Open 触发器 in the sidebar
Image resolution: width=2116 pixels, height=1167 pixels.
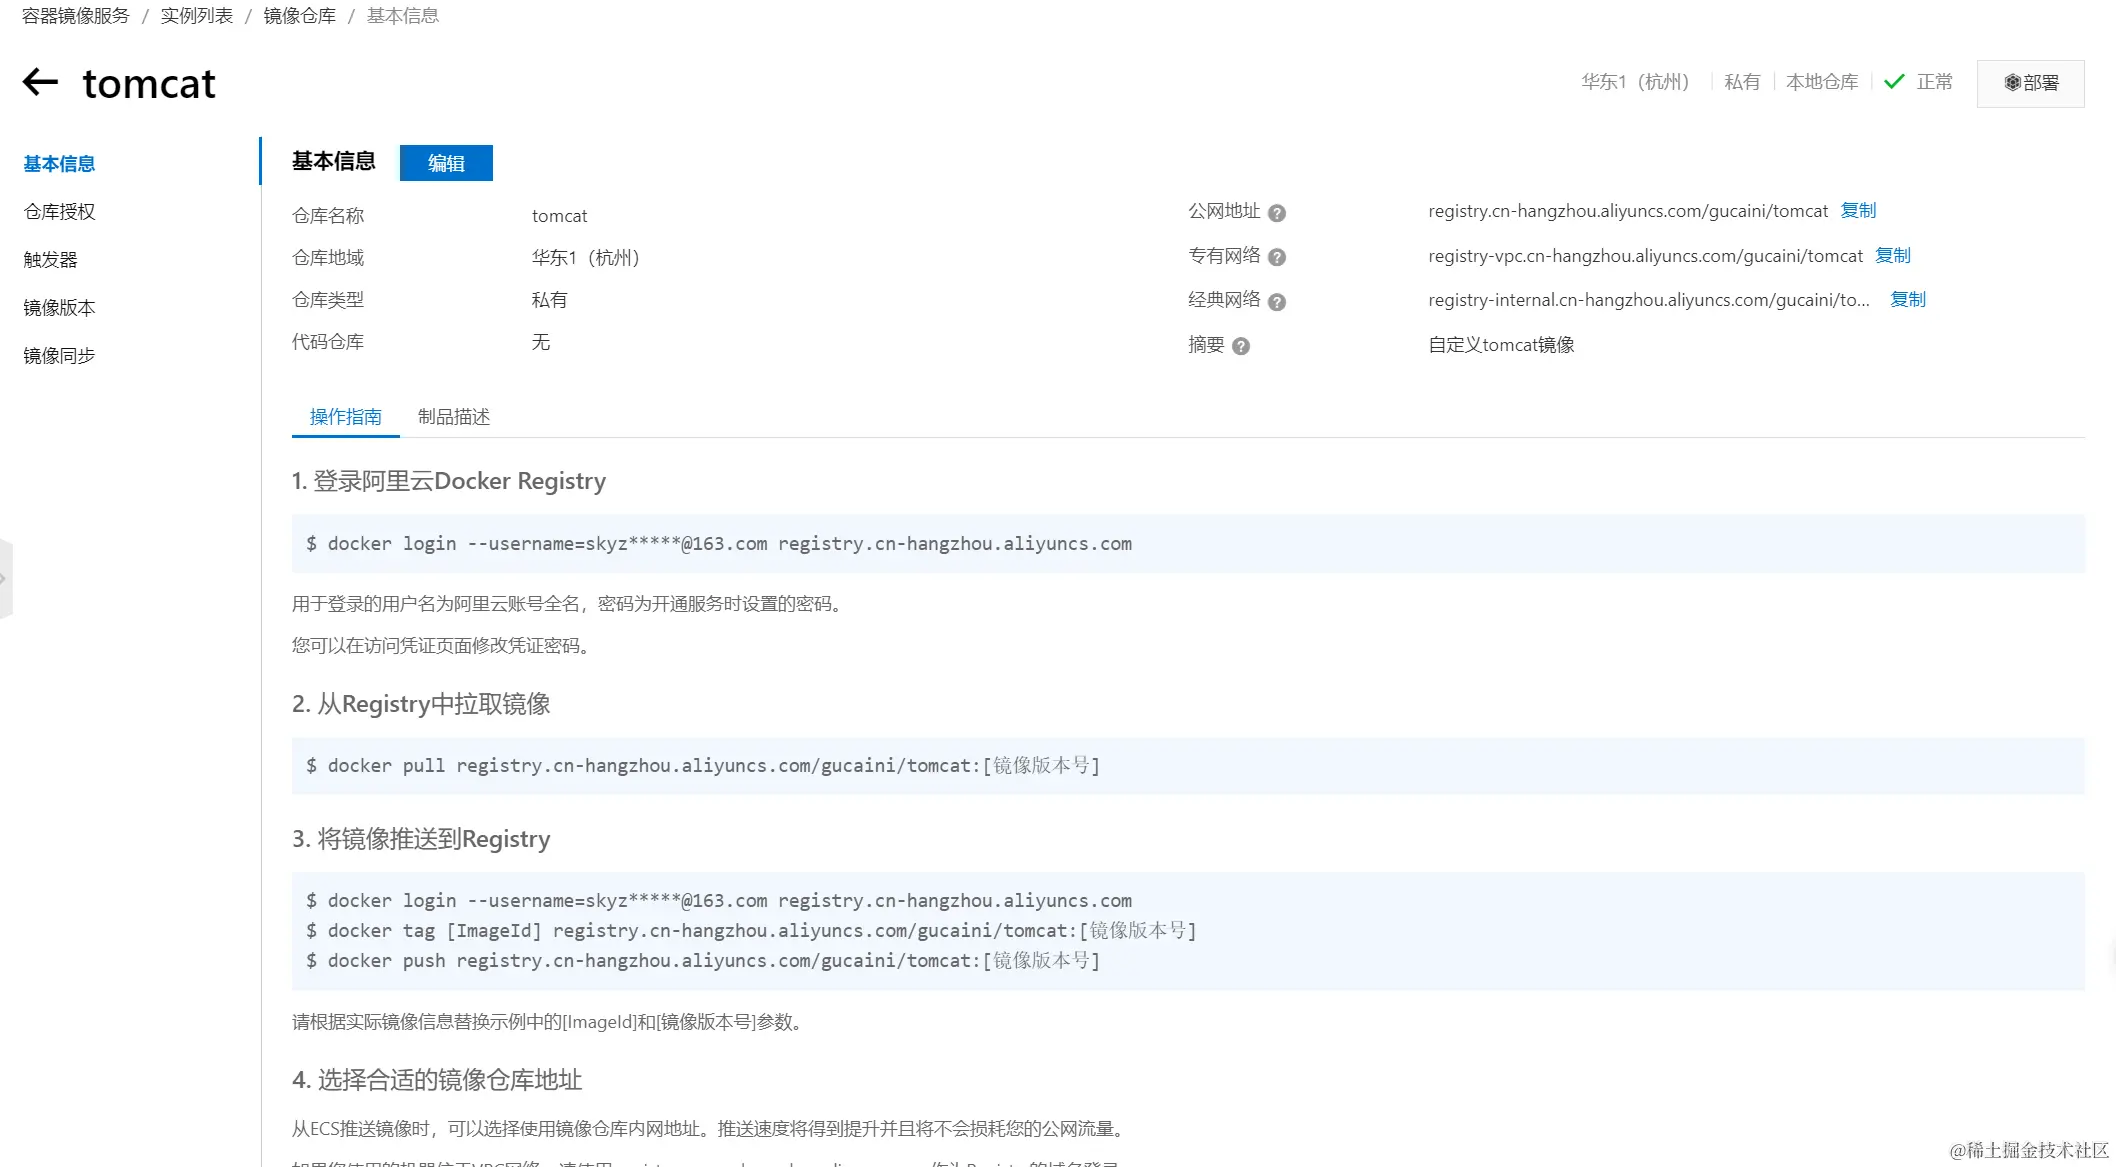pyautogui.click(x=50, y=260)
